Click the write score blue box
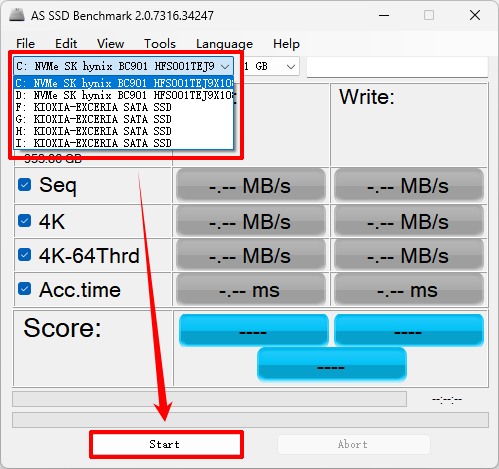This screenshot has width=499, height=469. pyautogui.click(x=409, y=330)
